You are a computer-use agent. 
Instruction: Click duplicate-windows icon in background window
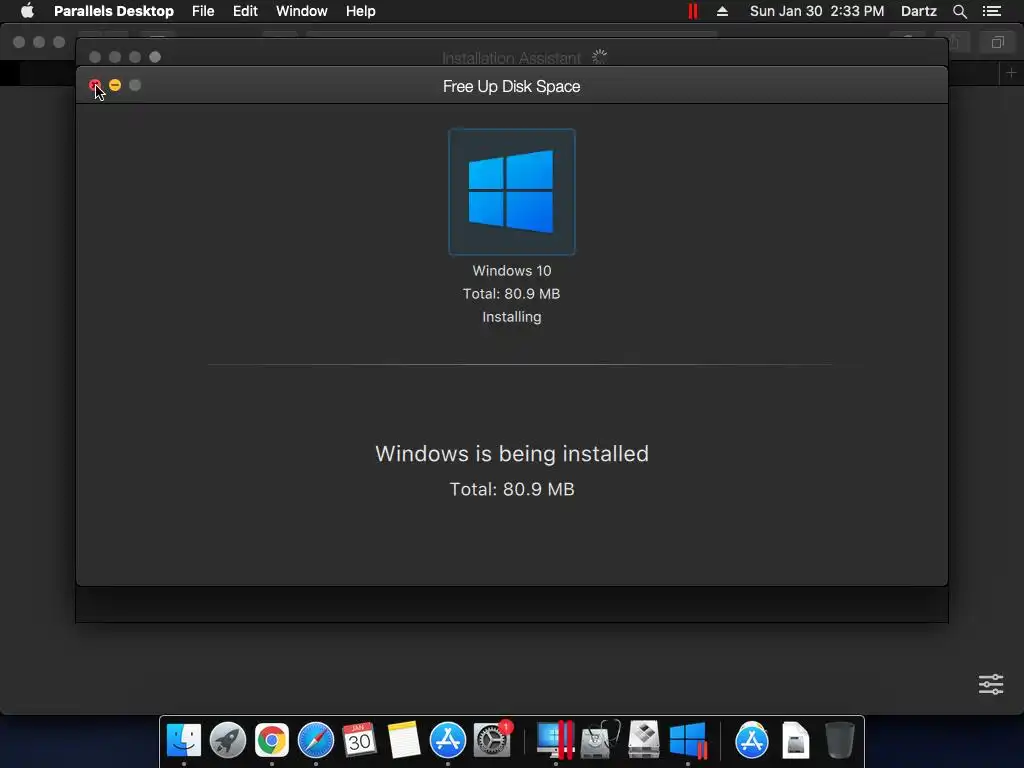(997, 42)
